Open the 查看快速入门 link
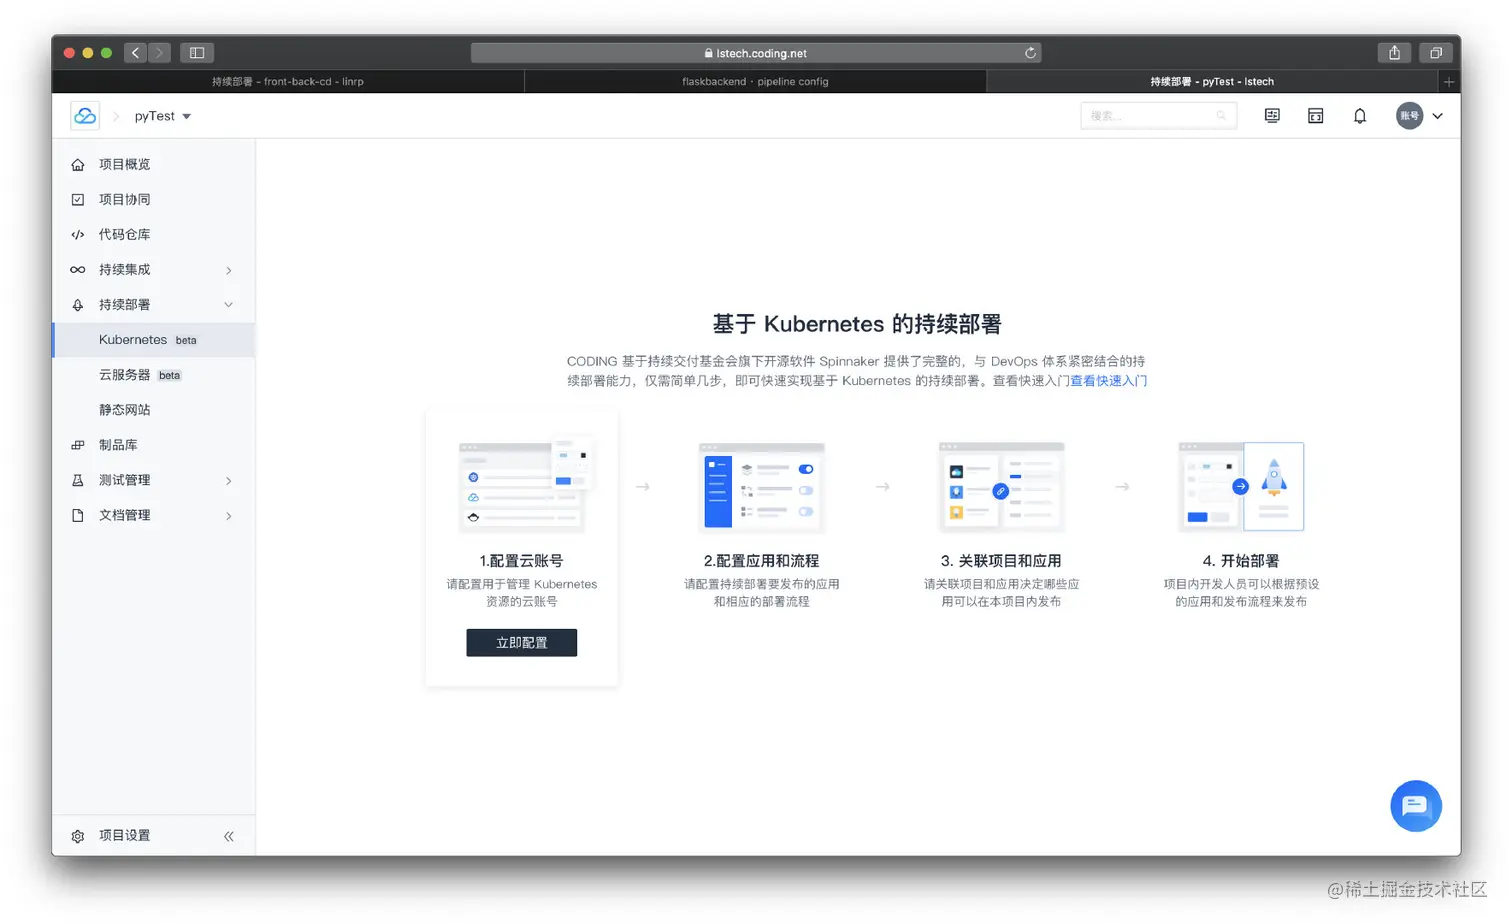Screen dimensions: 1512x924 [1108, 381]
